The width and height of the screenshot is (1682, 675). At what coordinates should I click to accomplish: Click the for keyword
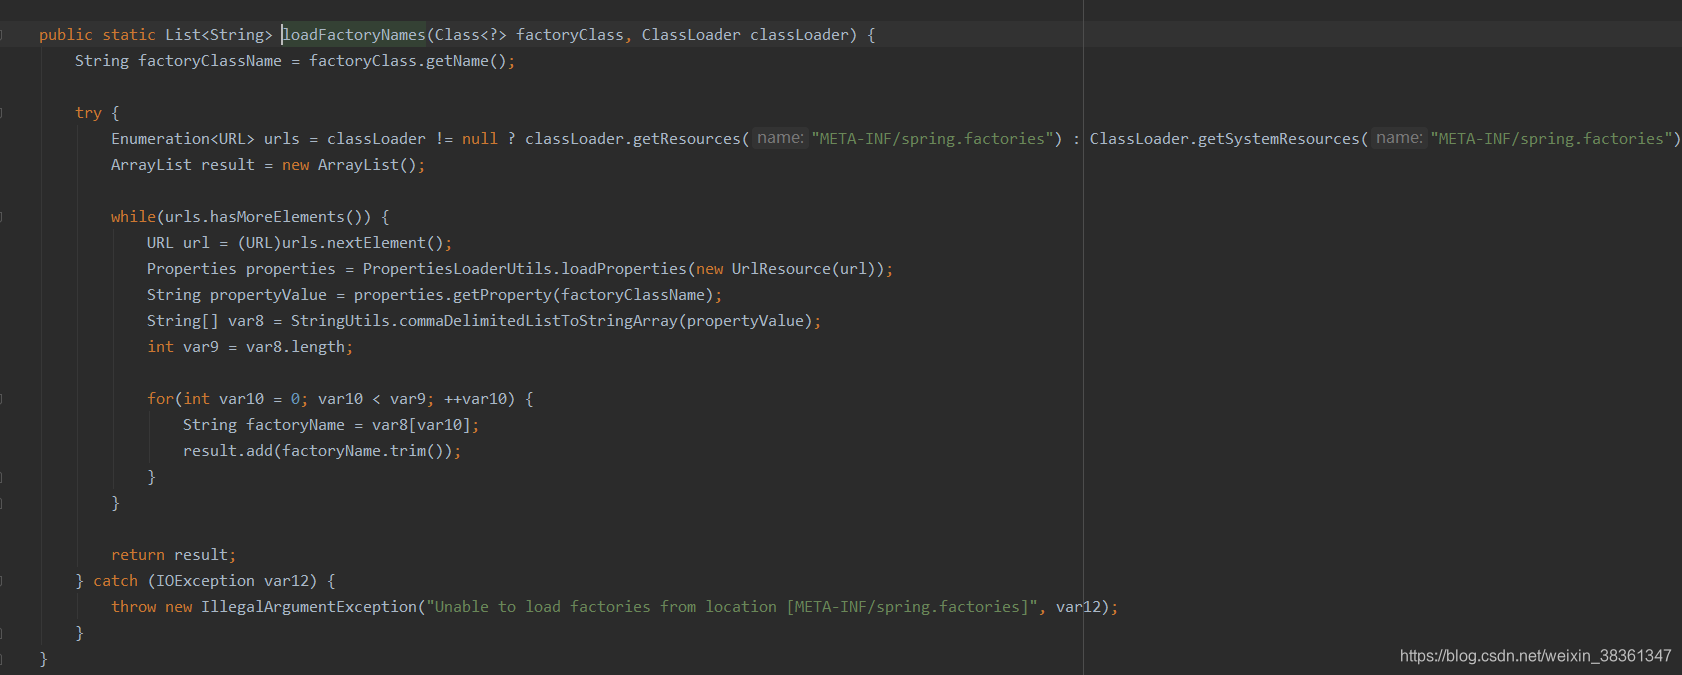coord(160,399)
